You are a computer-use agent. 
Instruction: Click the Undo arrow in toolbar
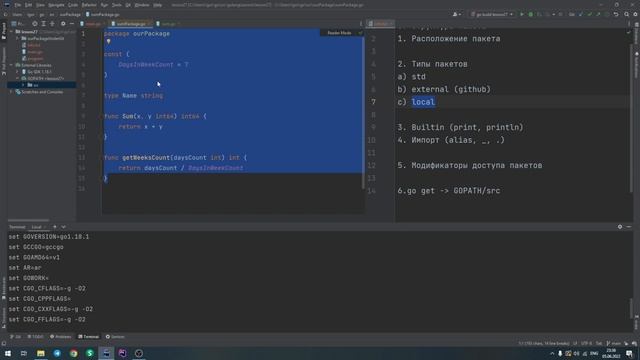tap(616, 14)
